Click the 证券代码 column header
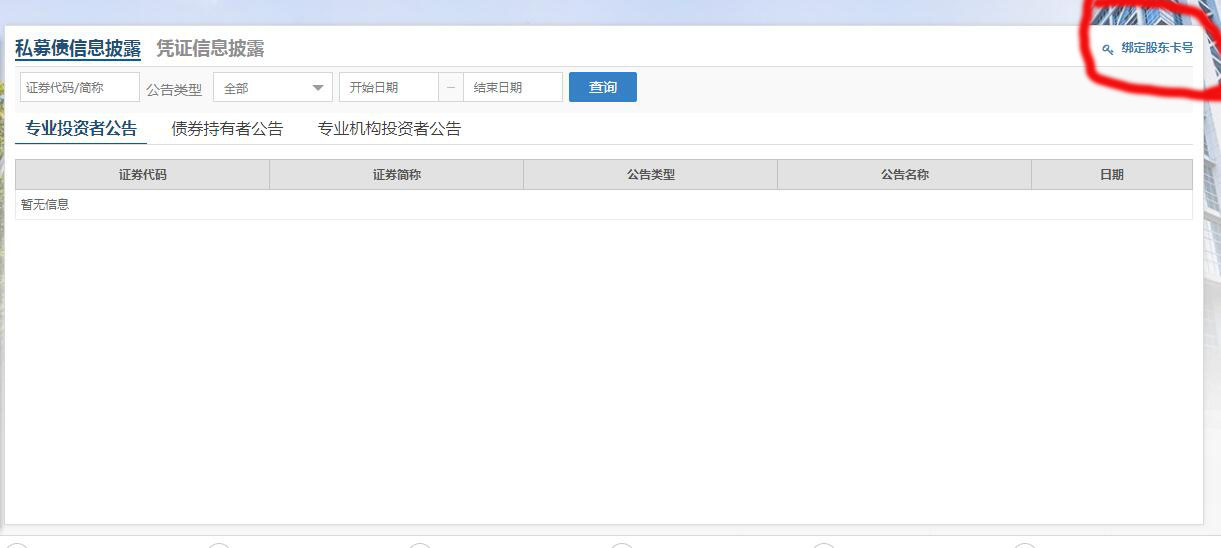1221x548 pixels. (x=143, y=175)
